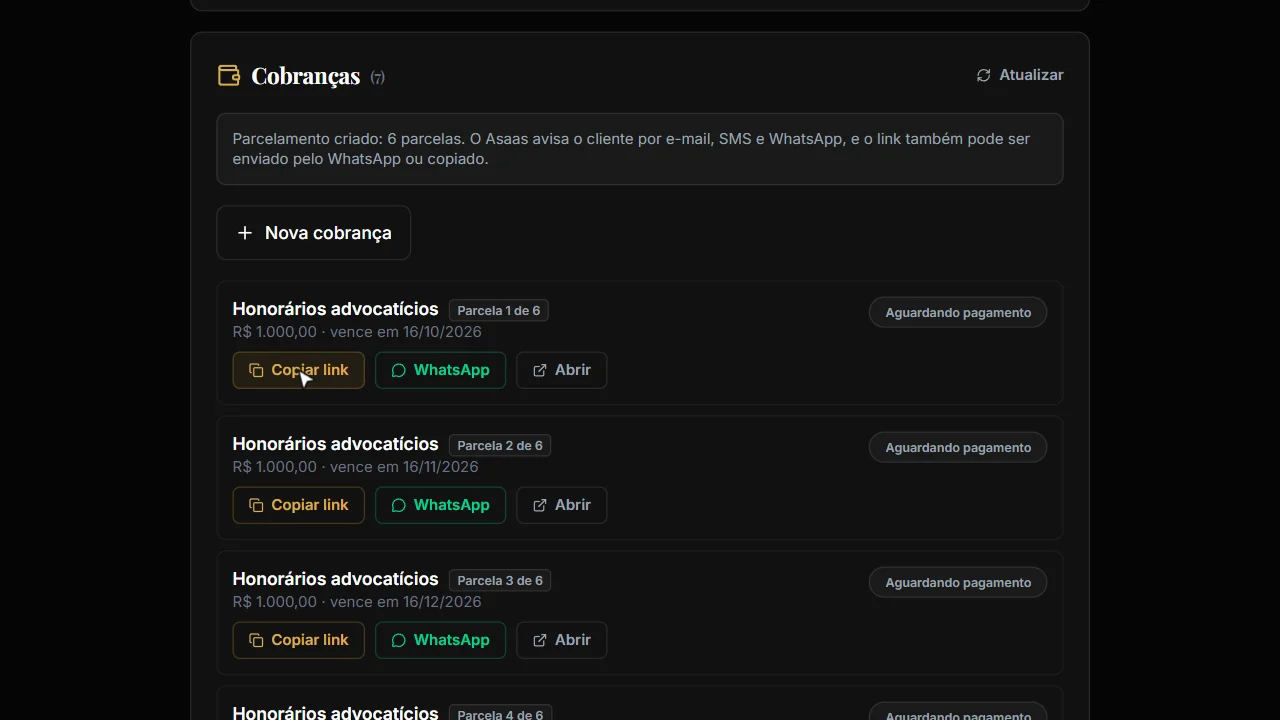This screenshot has width=1280, height=720.
Task: Click the Parcelamento criado notice message
Action: (640, 149)
